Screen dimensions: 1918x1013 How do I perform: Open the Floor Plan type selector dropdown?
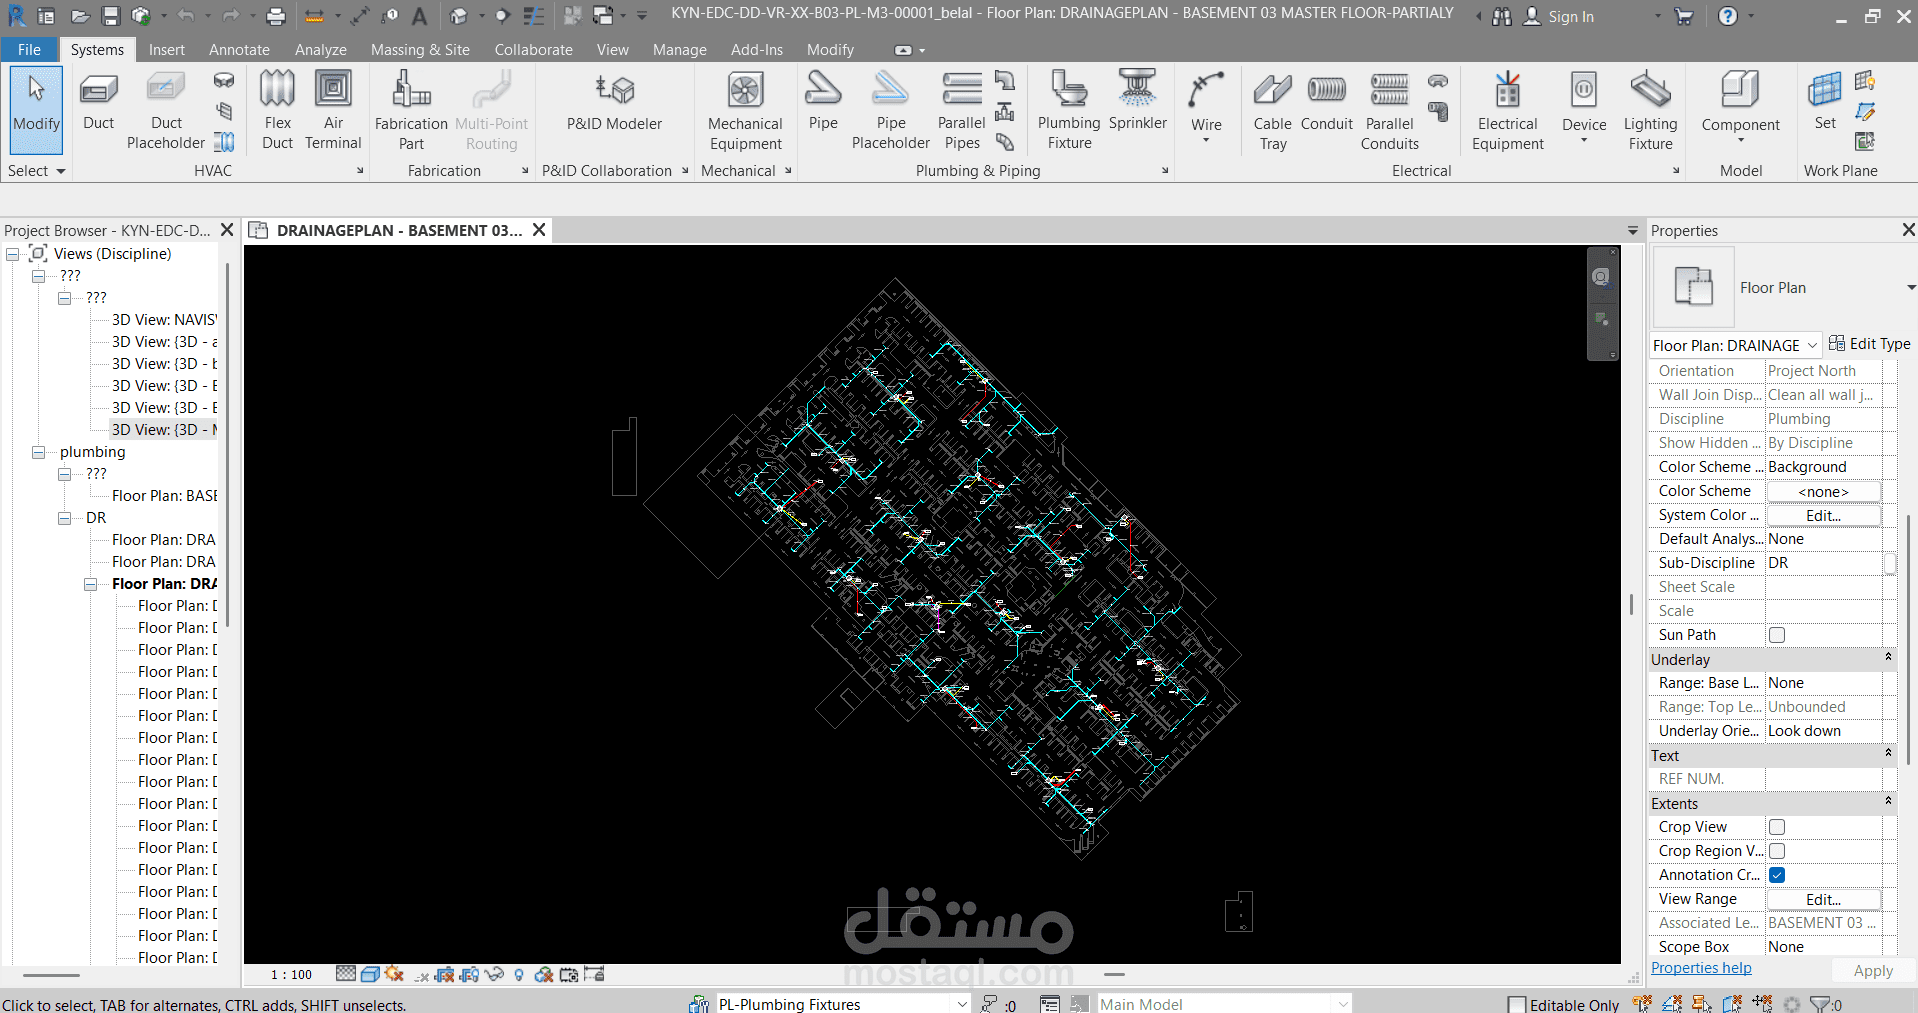tap(1910, 288)
